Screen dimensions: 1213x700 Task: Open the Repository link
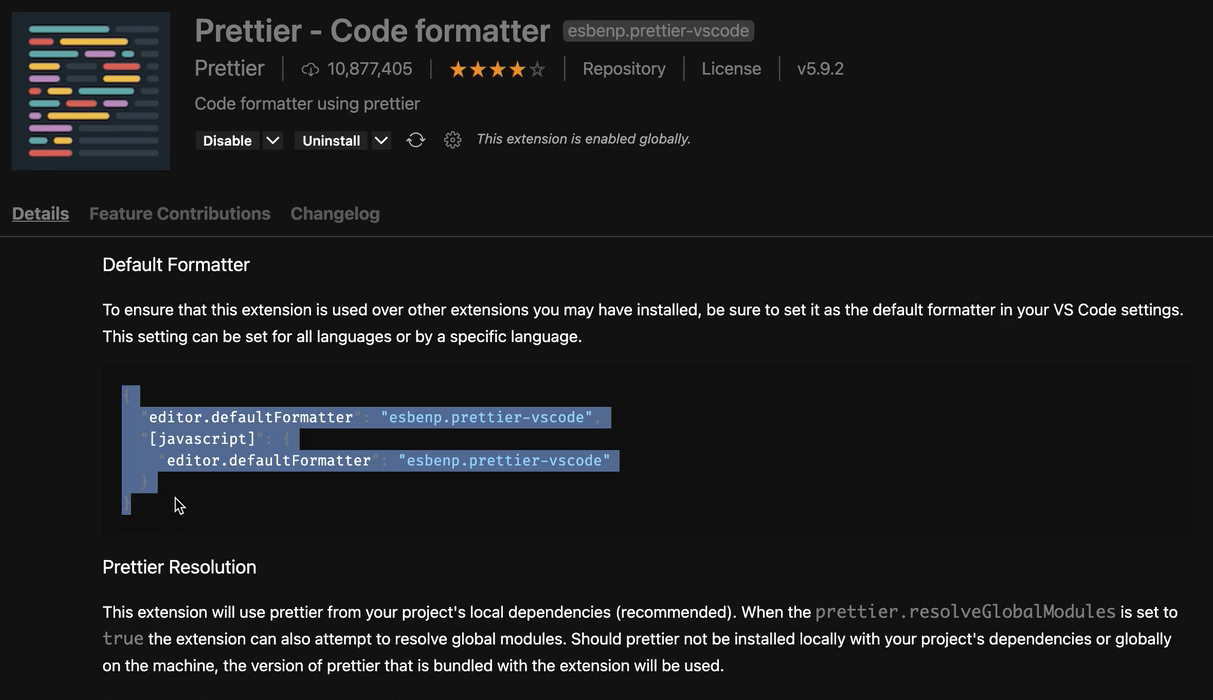pyautogui.click(x=624, y=69)
